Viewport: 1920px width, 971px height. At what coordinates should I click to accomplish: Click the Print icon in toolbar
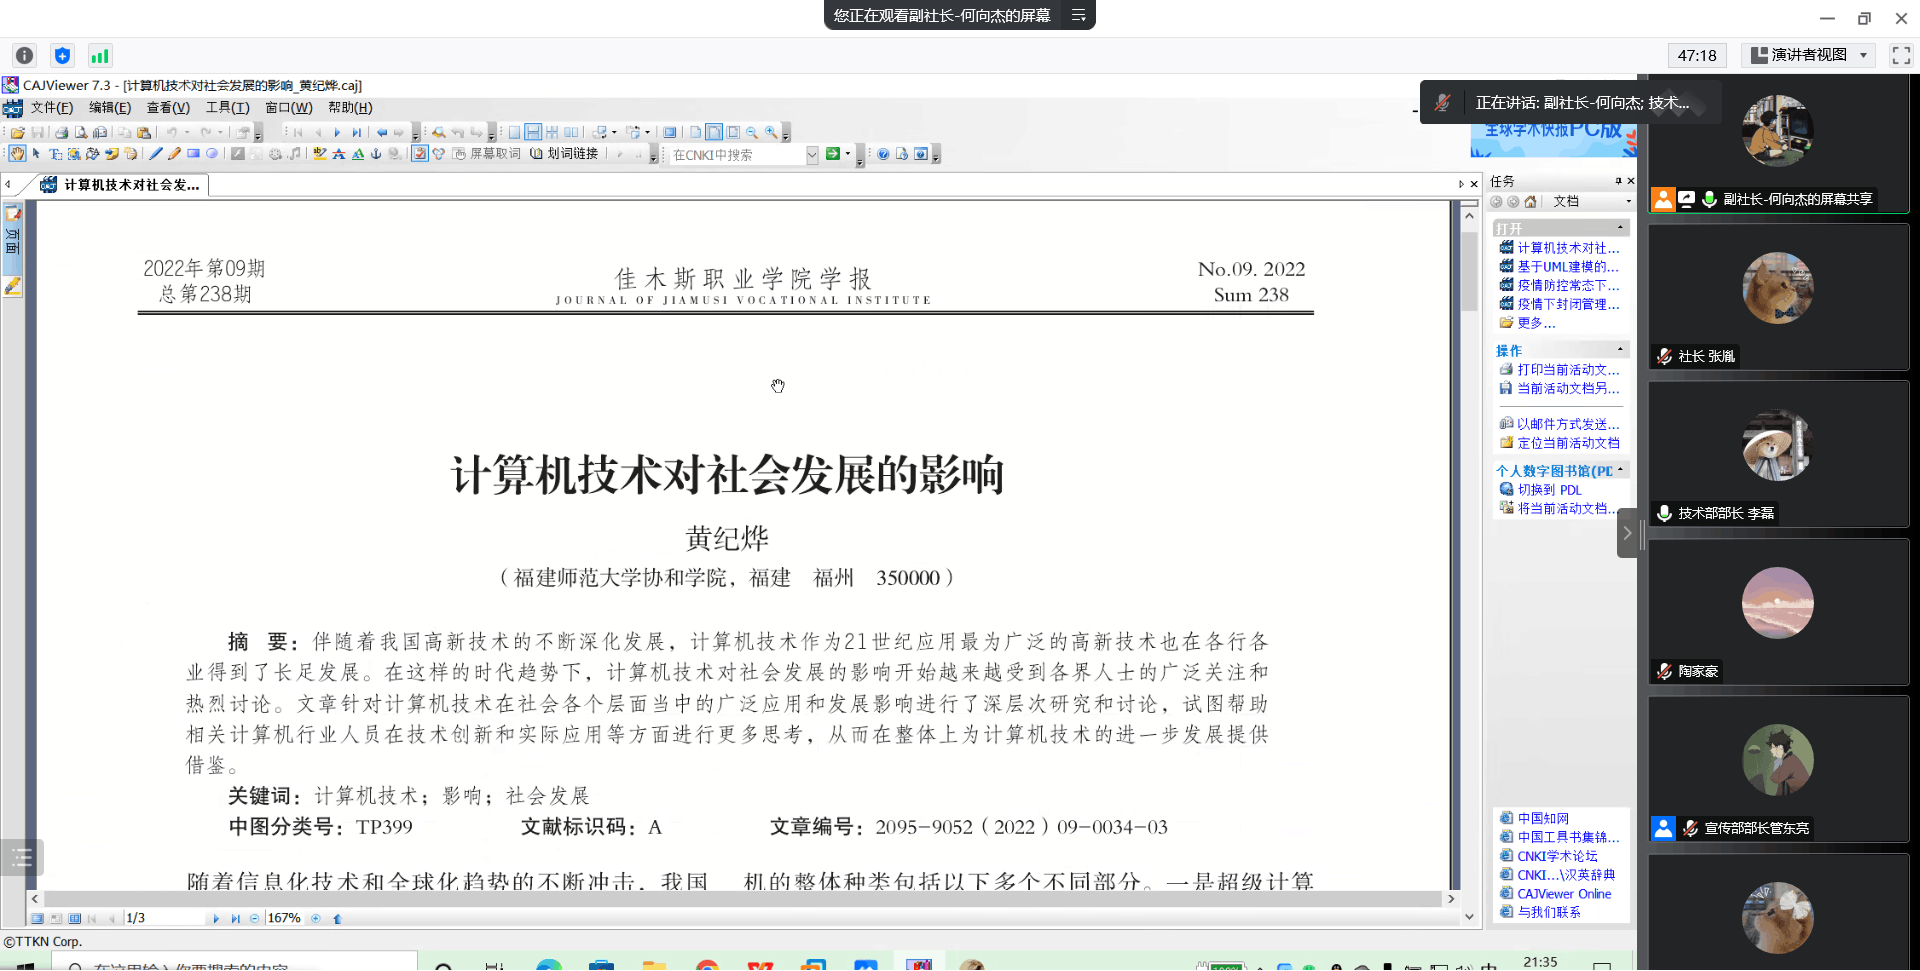[x=62, y=132]
